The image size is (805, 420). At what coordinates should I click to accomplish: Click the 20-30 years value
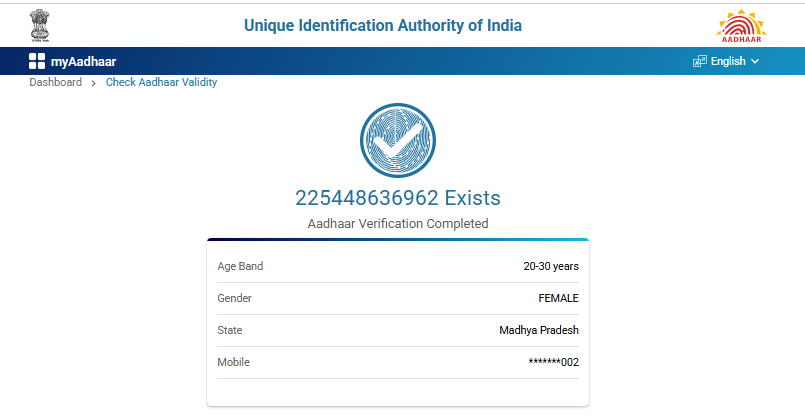(x=550, y=266)
